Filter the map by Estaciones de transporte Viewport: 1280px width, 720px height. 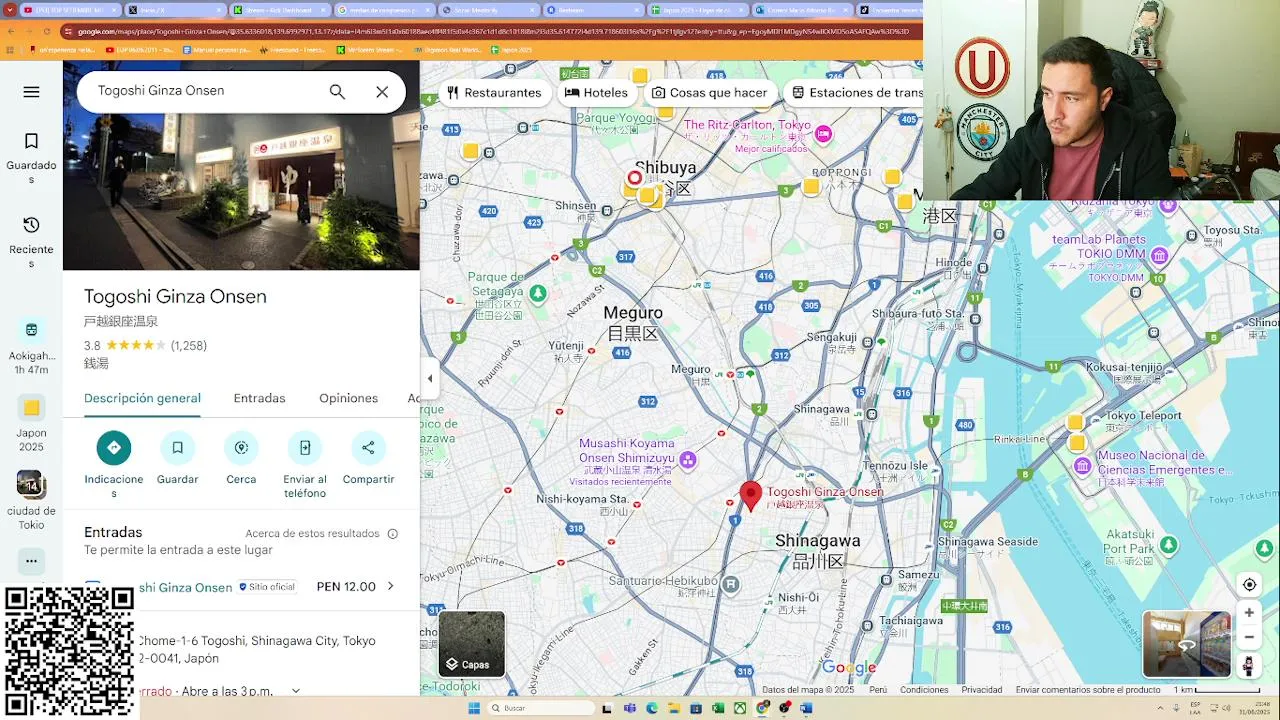(853, 92)
